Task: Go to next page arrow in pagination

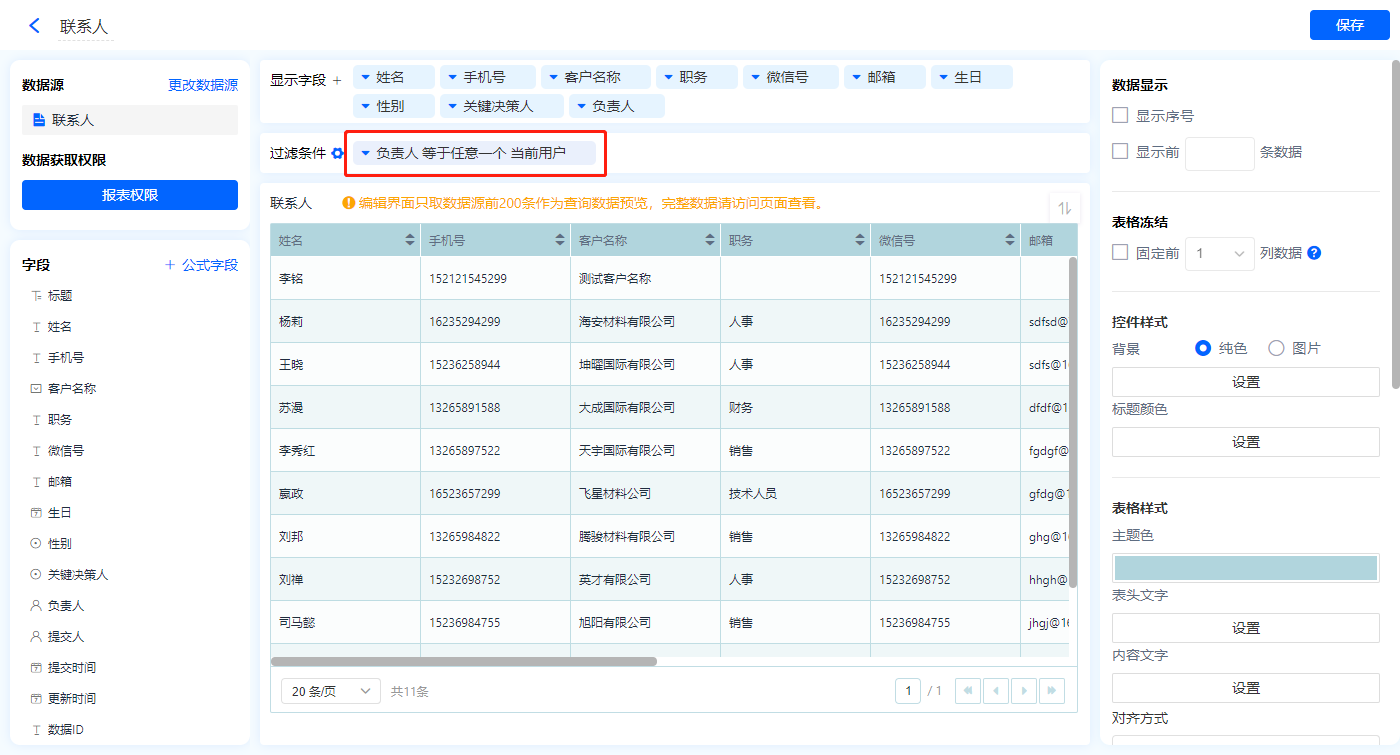Action: tap(1024, 691)
